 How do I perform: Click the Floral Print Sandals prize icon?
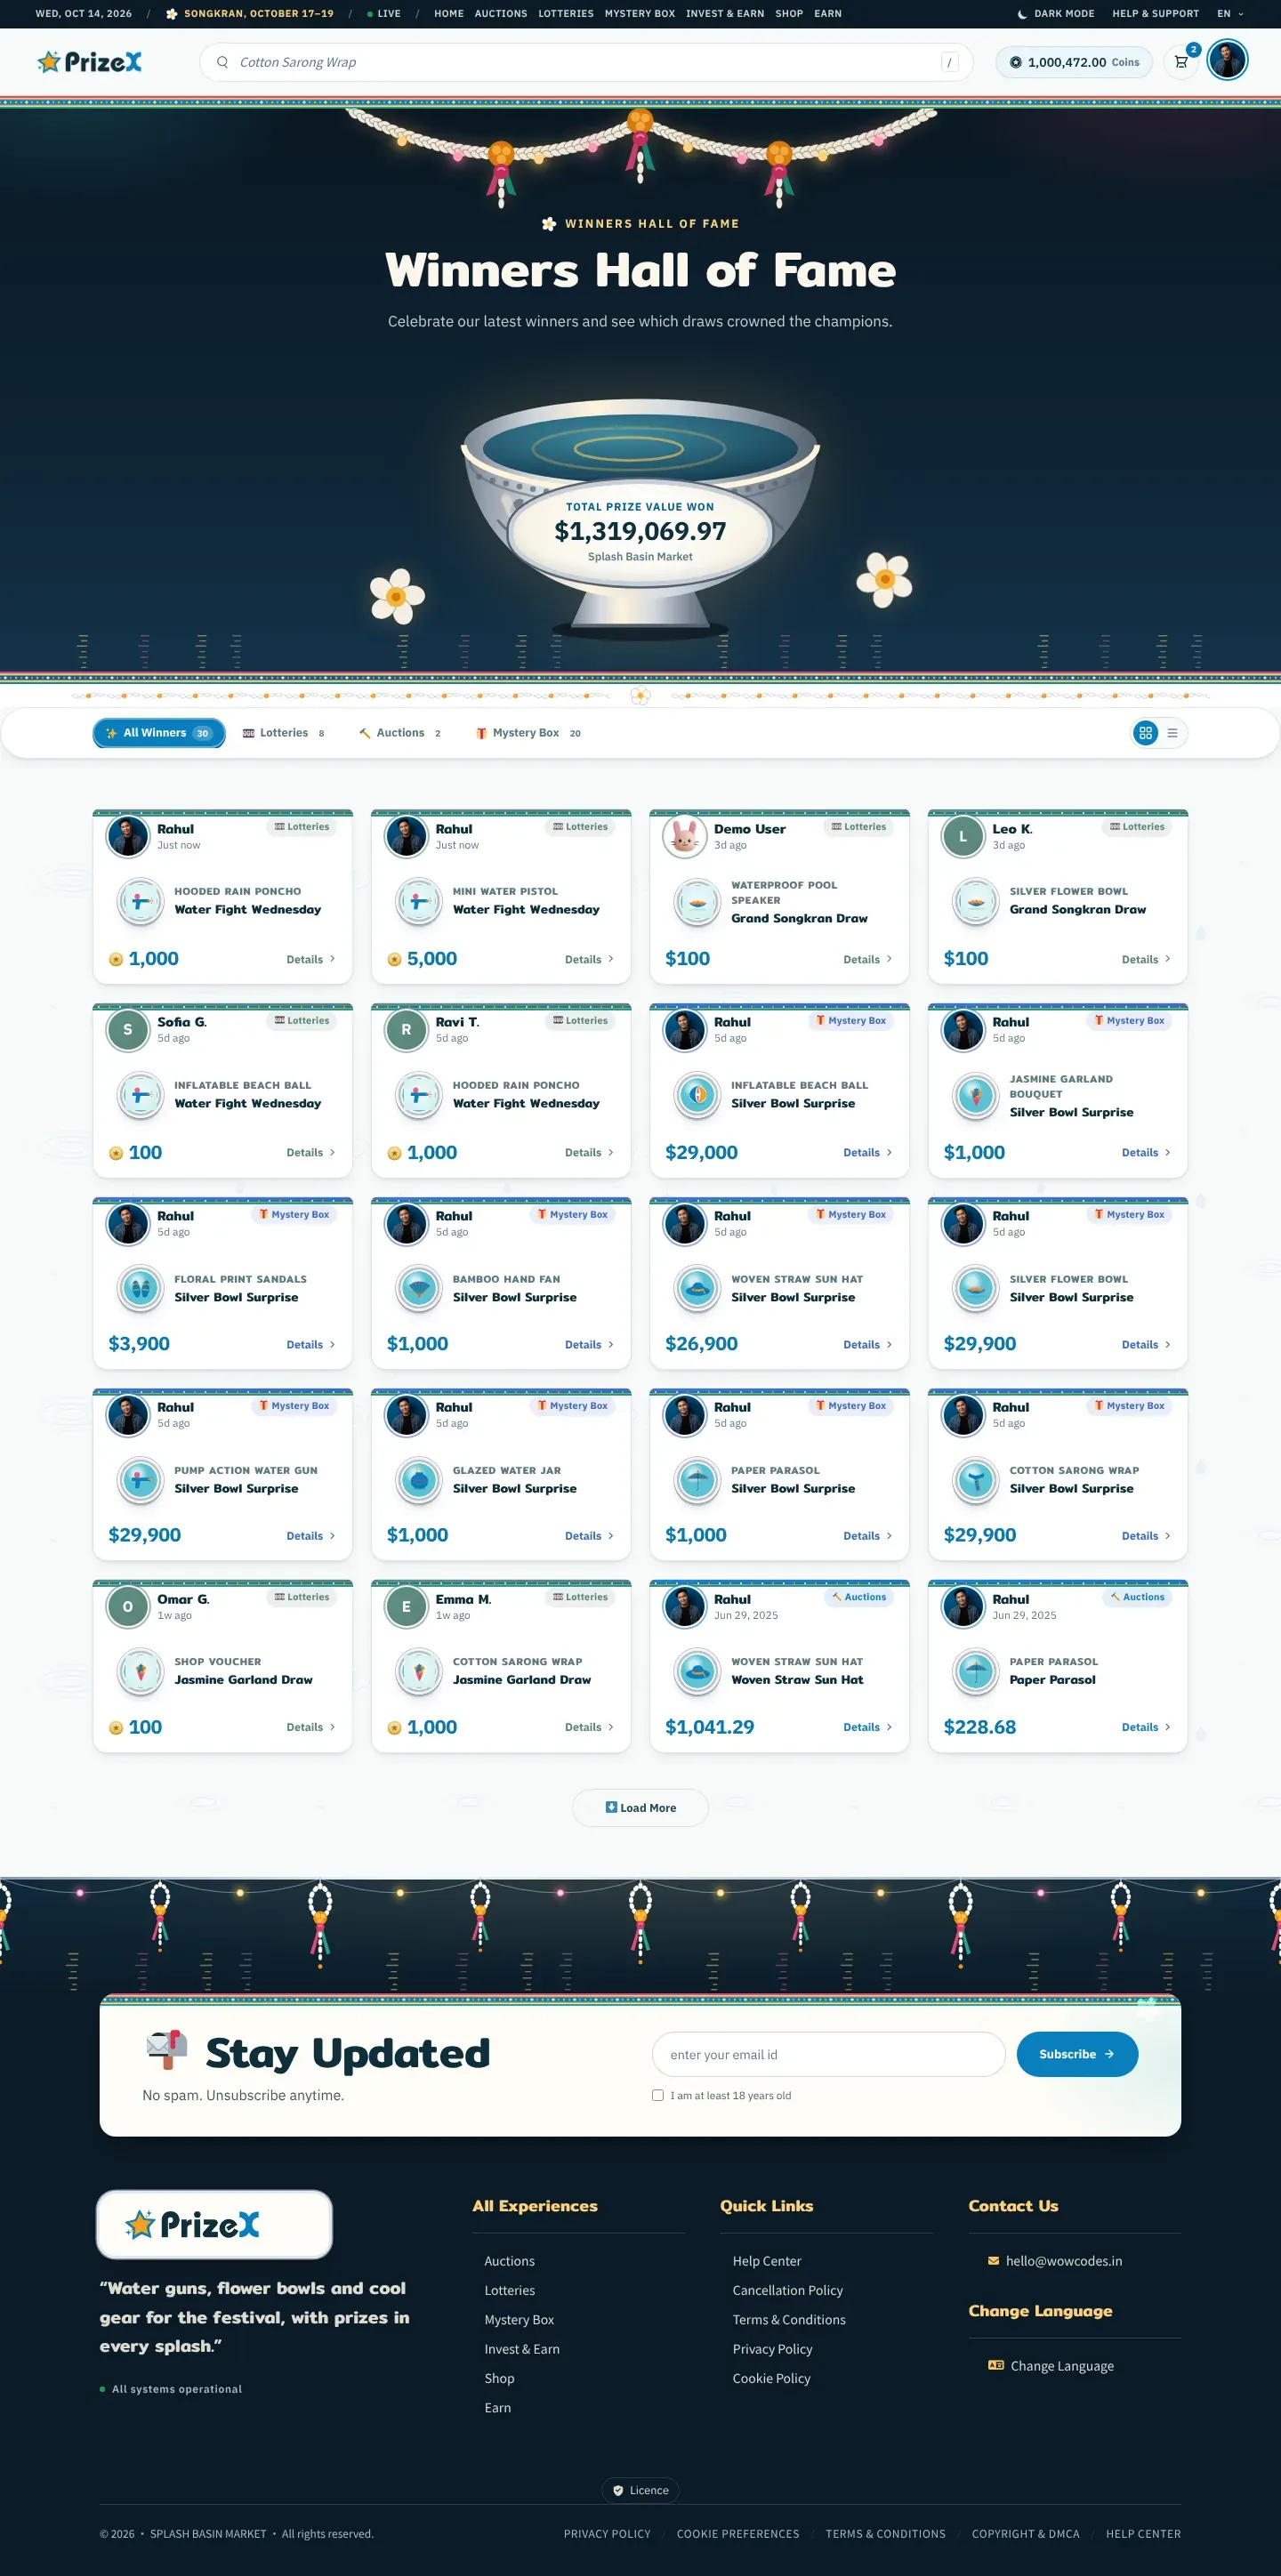pyautogui.click(x=140, y=1288)
